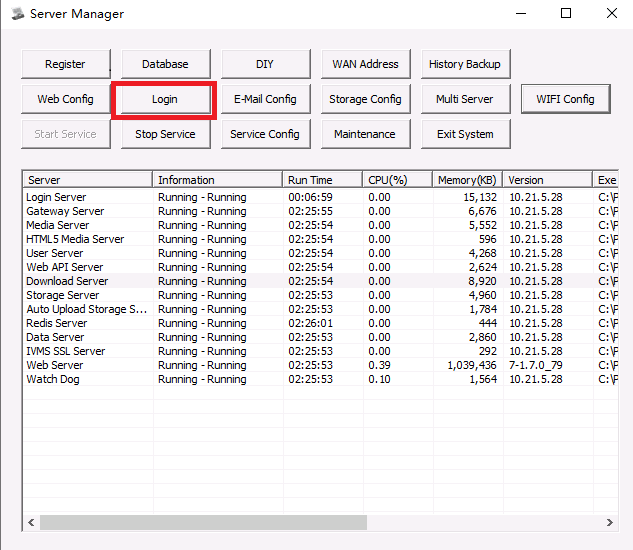Click Exit System

click(x=465, y=134)
